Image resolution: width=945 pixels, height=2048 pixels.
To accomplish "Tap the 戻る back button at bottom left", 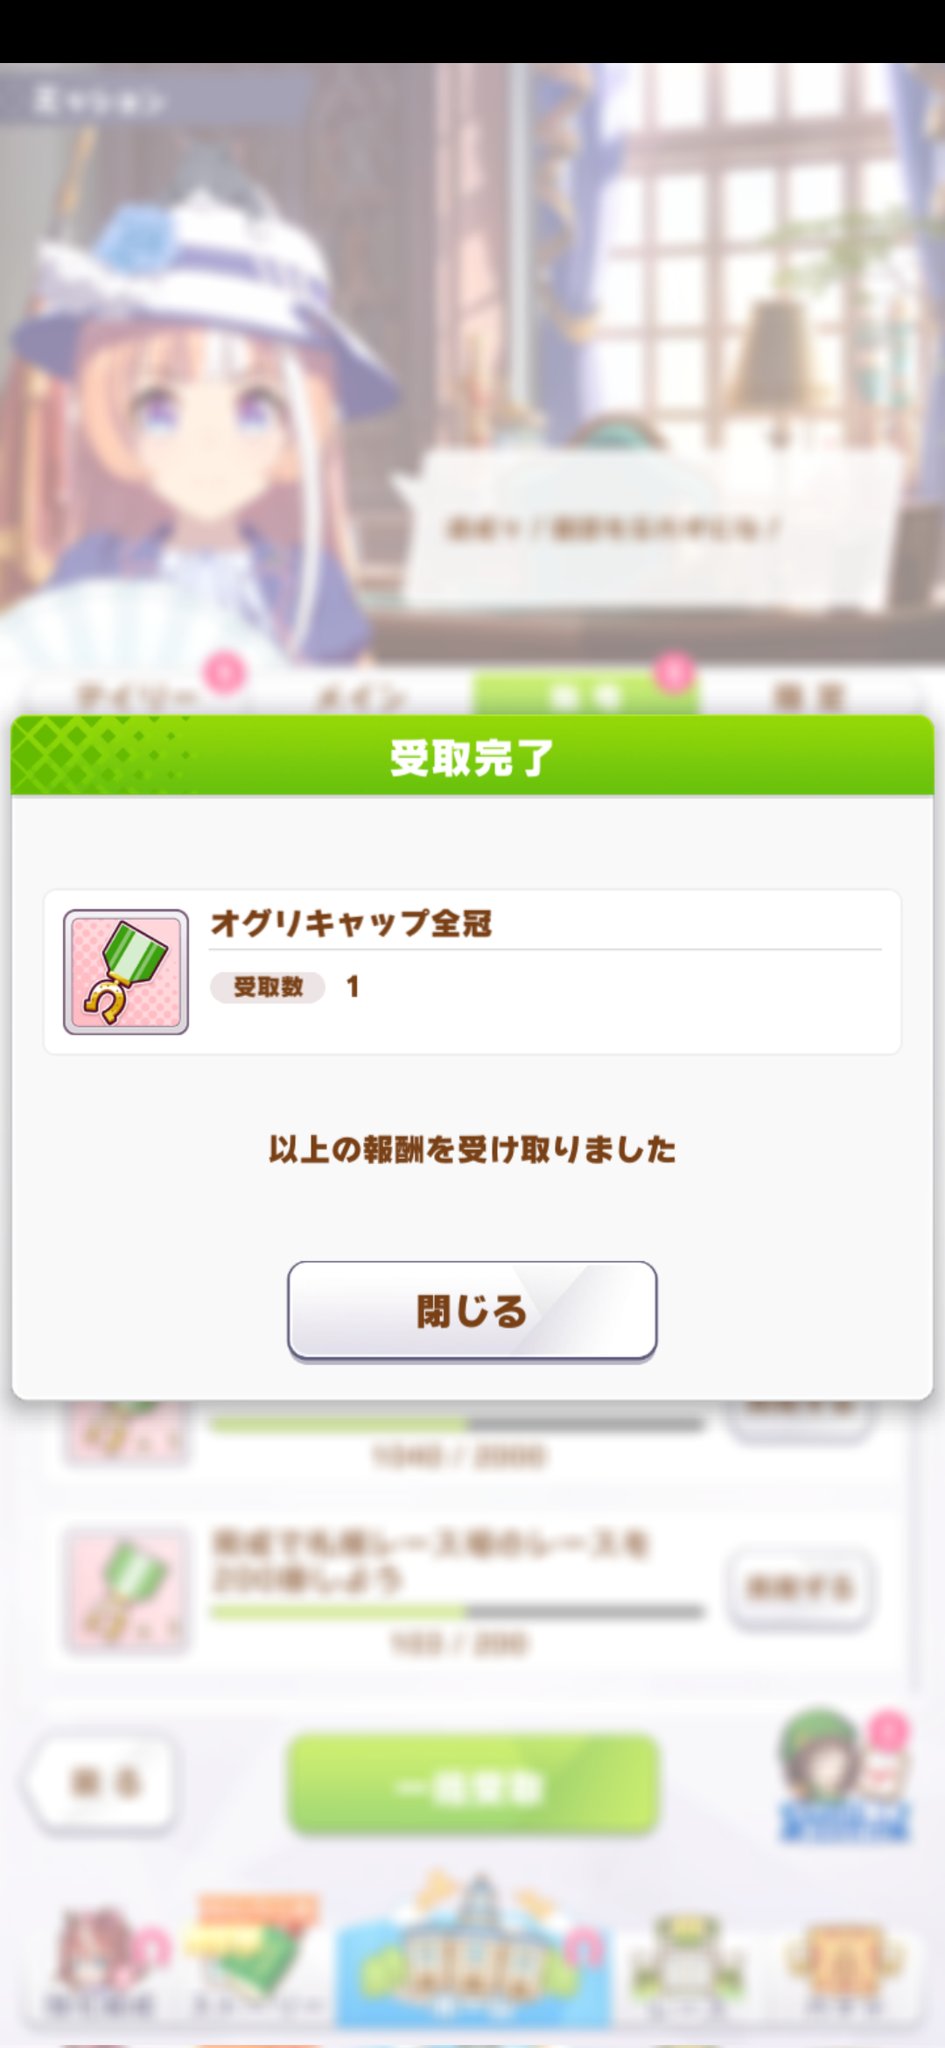I will coord(100,1782).
